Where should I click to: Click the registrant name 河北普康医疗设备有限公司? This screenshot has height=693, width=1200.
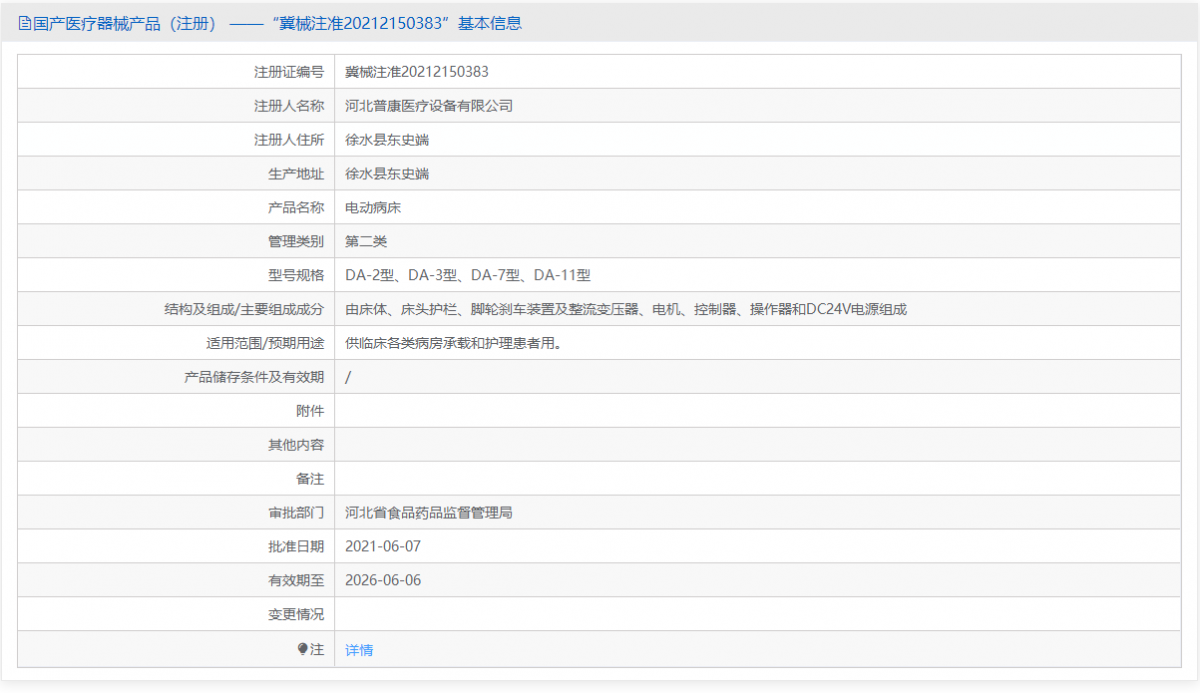(x=429, y=106)
